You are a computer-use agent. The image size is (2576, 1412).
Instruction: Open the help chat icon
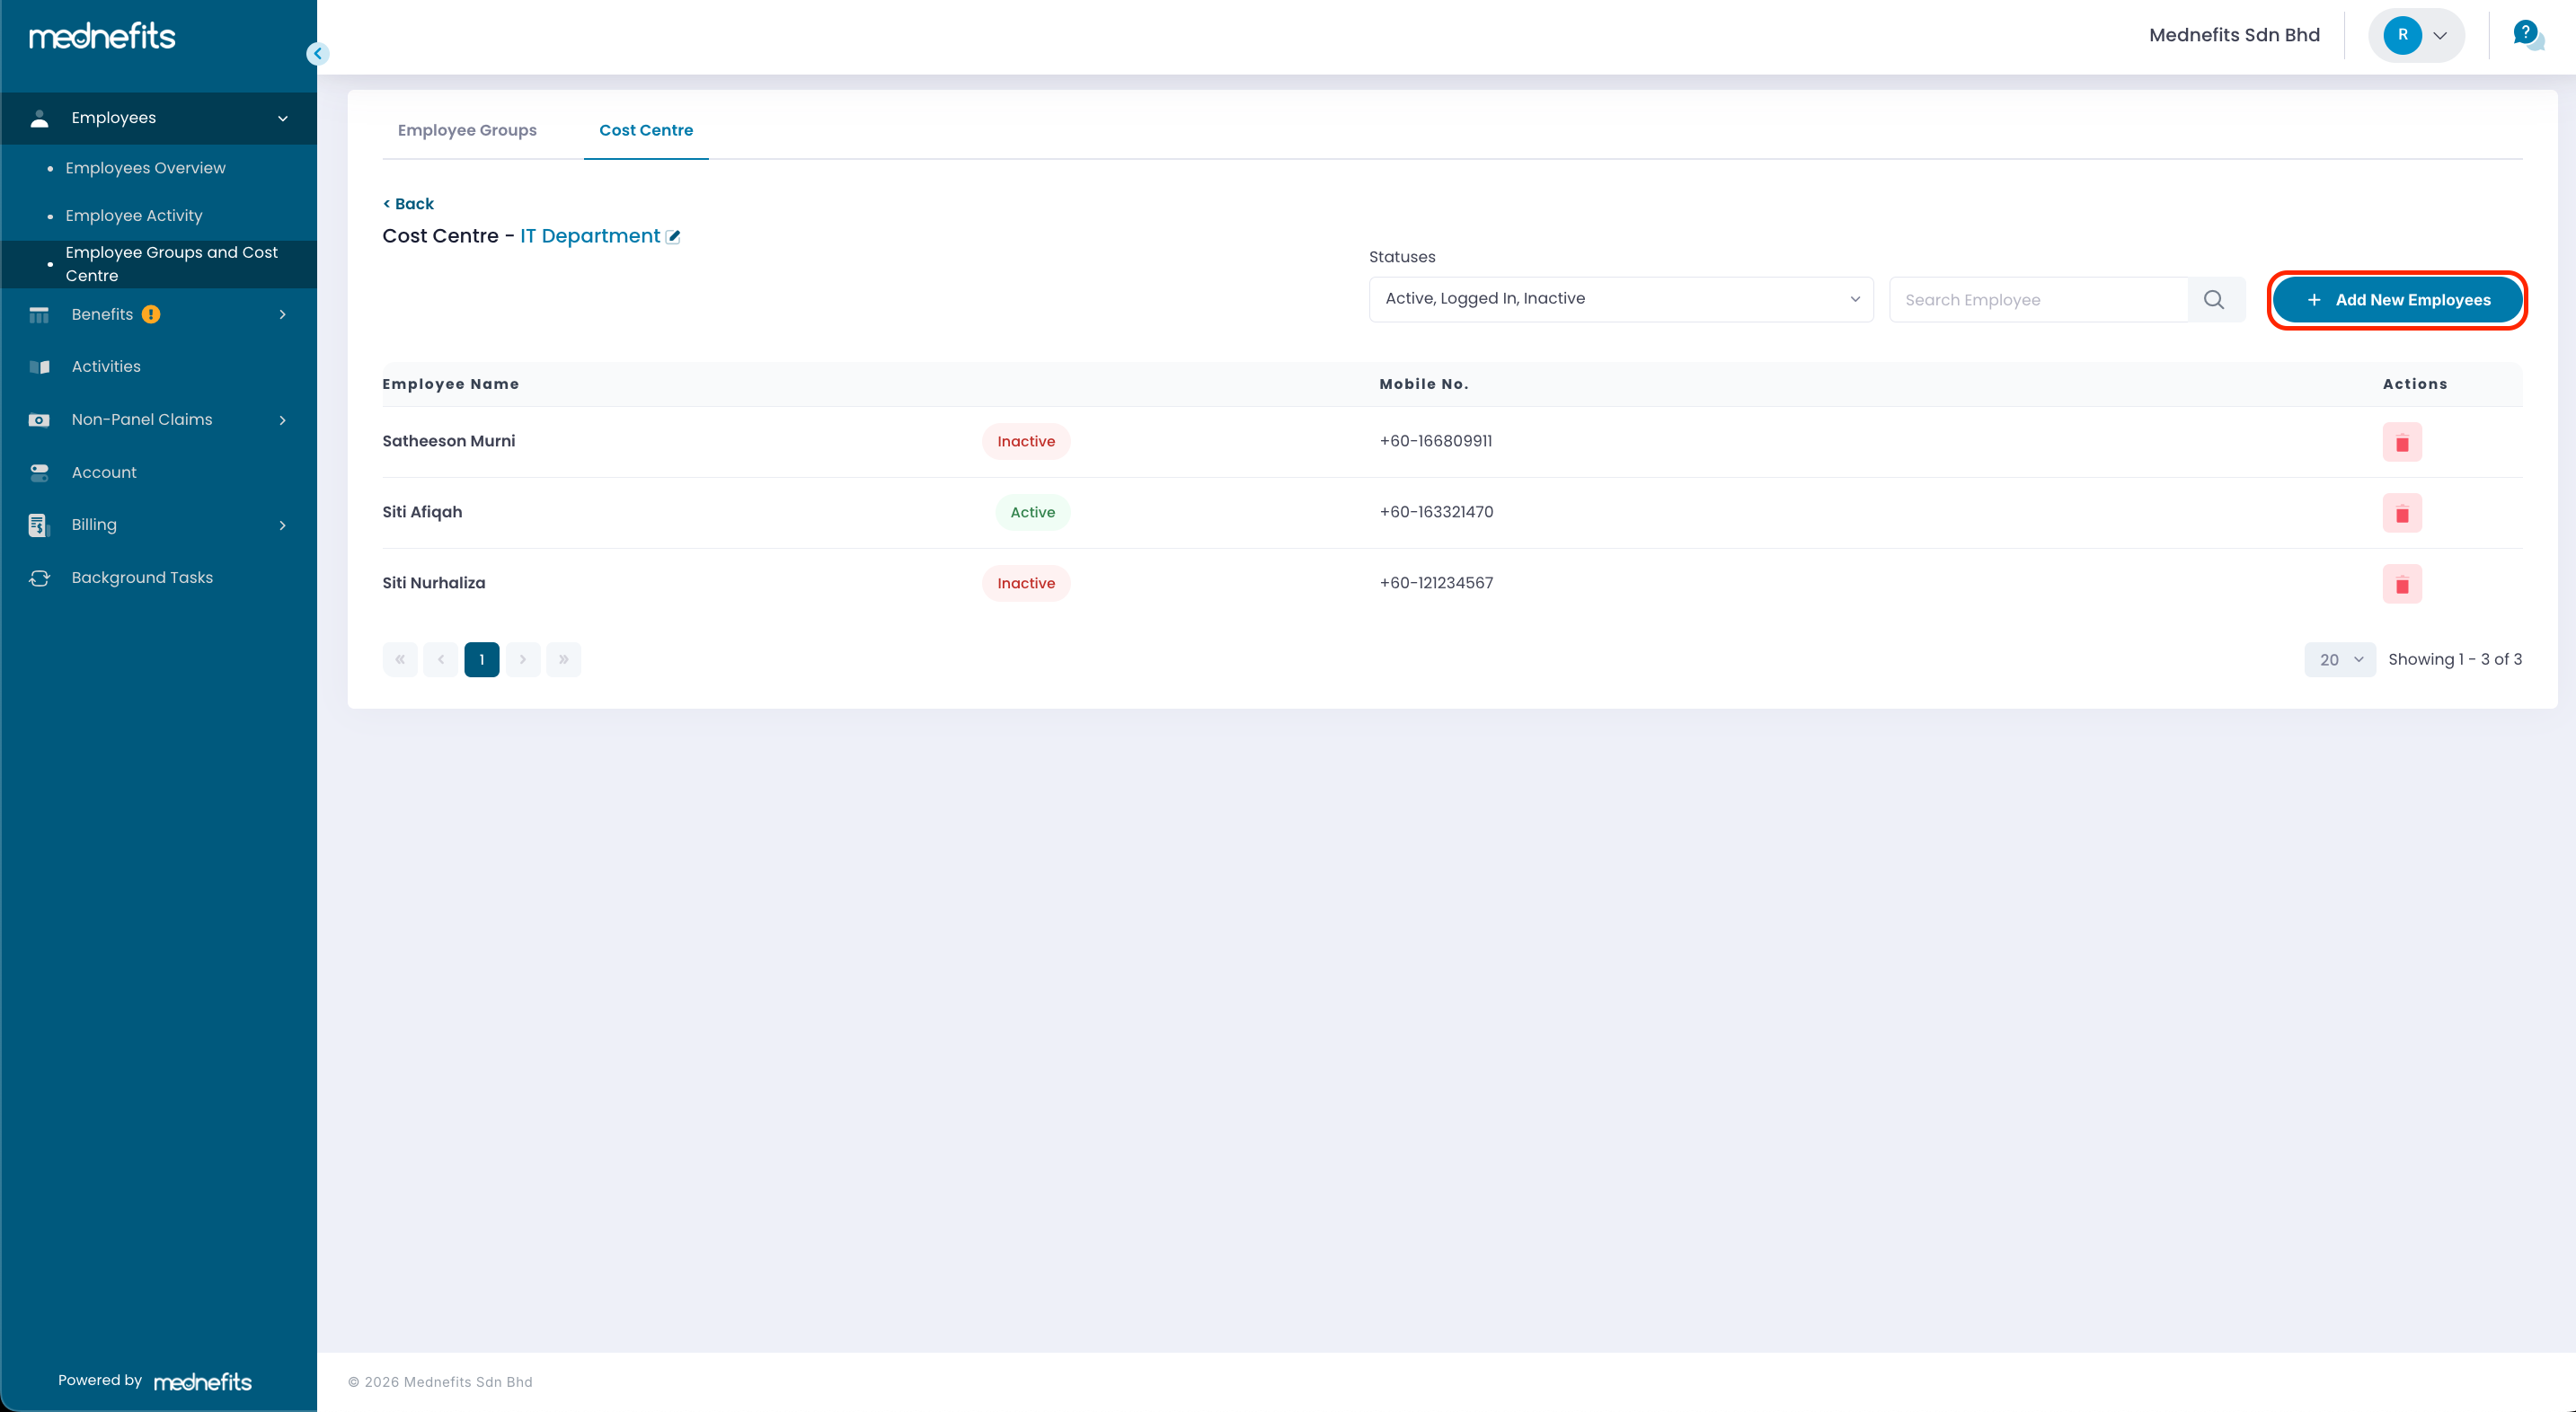(x=2527, y=35)
